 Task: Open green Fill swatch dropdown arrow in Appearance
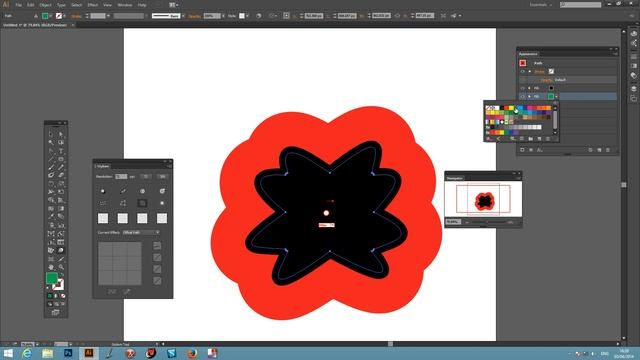coord(556,96)
